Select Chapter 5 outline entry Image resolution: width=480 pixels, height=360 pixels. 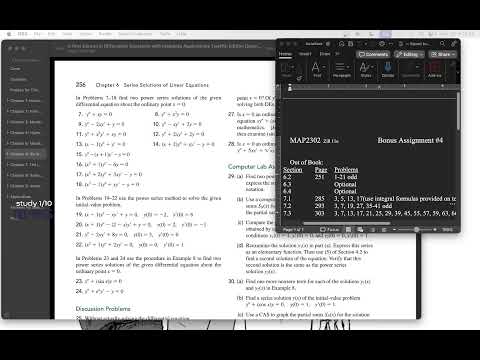(25, 143)
